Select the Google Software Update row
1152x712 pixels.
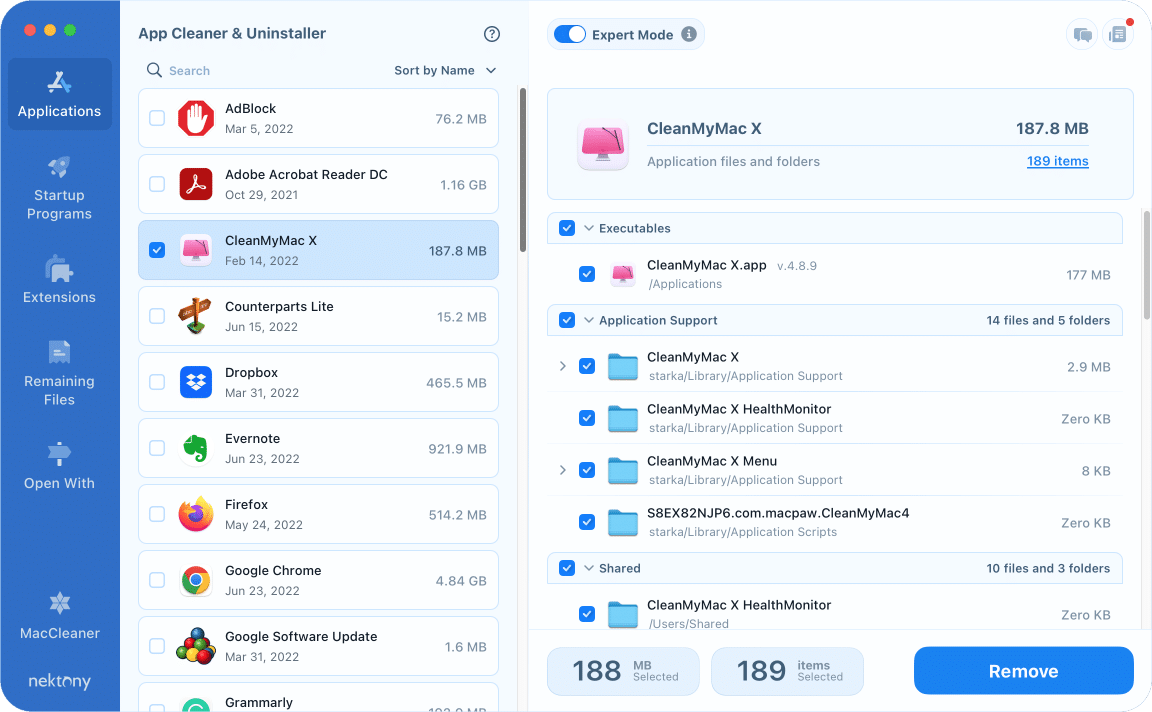318,647
